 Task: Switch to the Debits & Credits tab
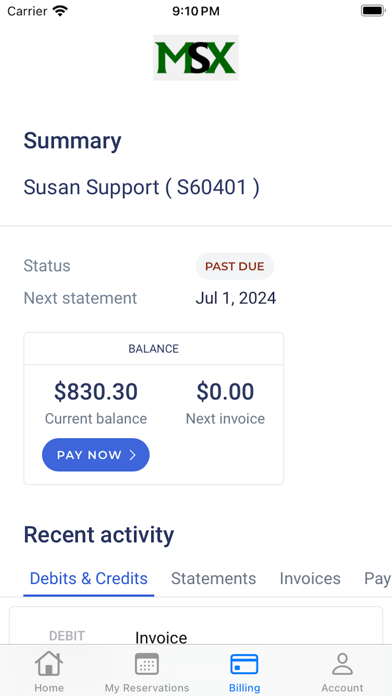pos(88,578)
